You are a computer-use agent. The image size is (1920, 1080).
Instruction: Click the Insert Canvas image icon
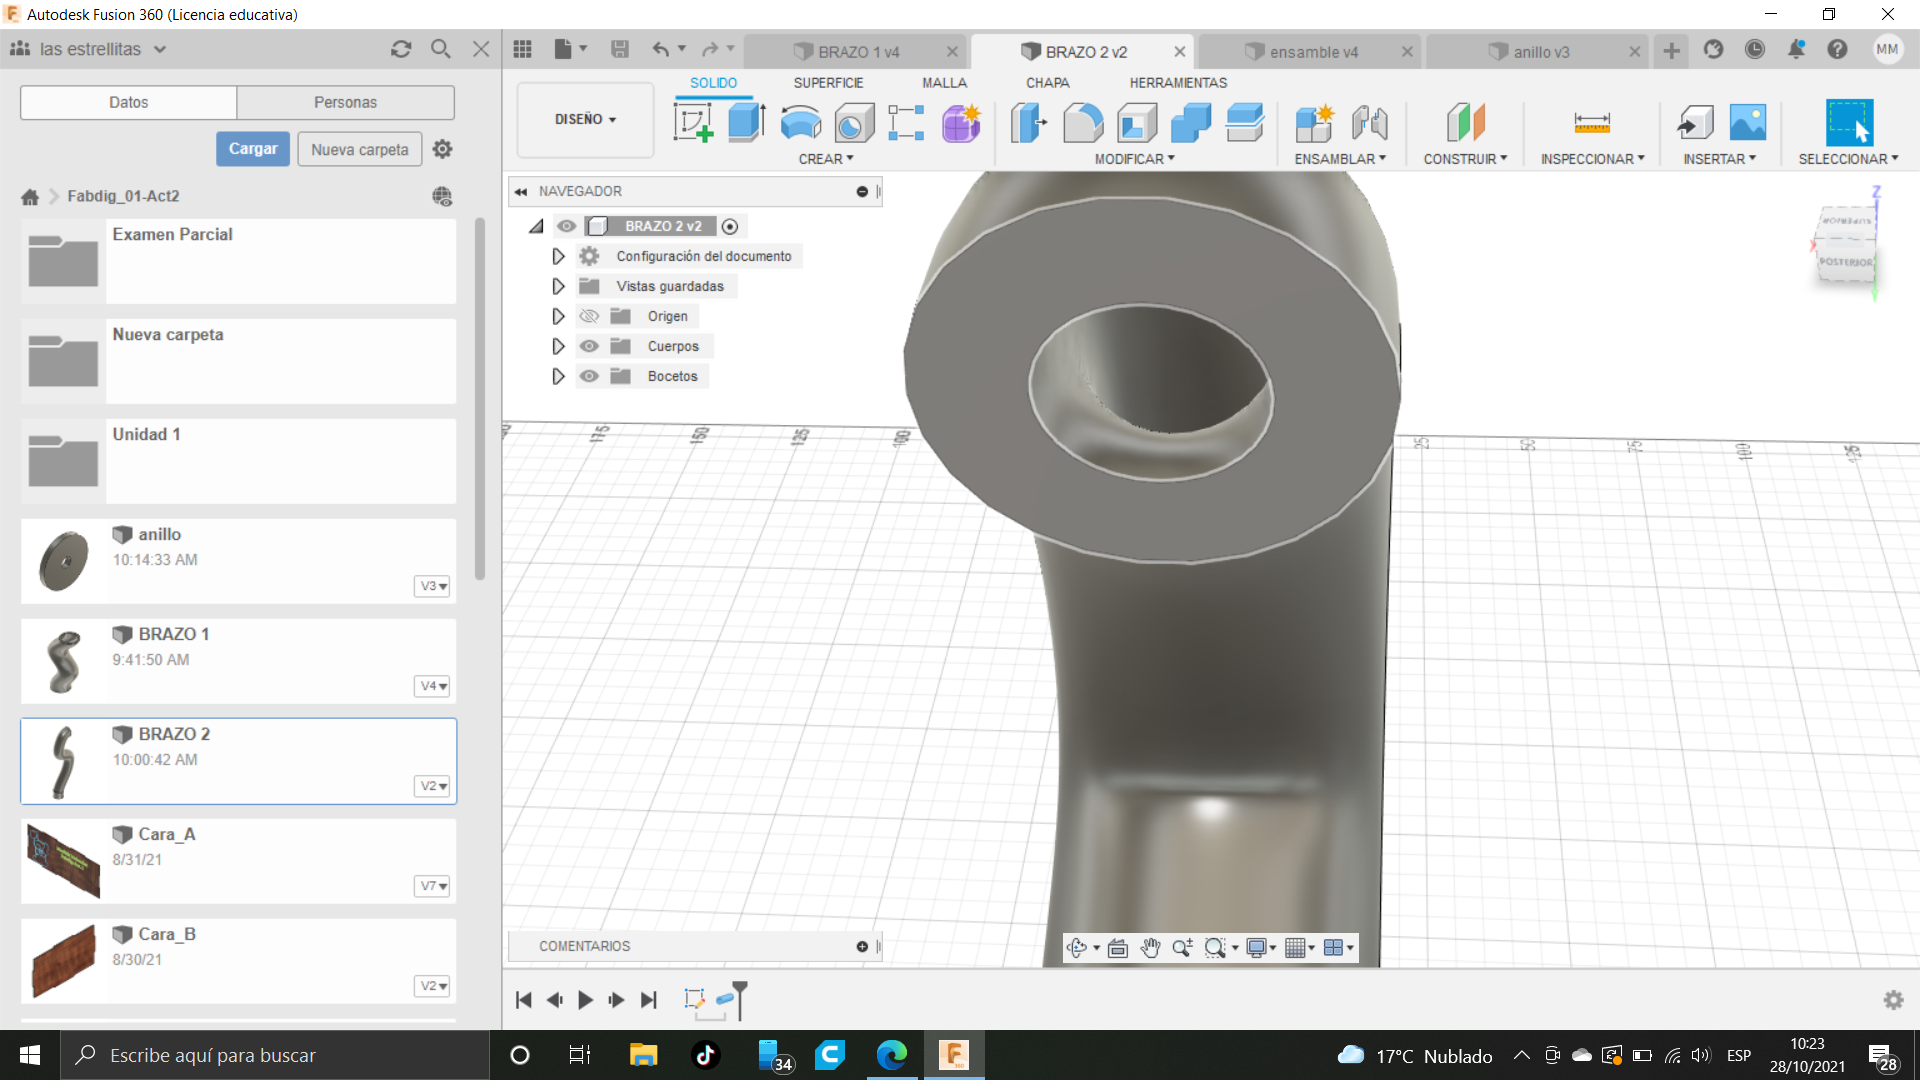click(x=1747, y=123)
